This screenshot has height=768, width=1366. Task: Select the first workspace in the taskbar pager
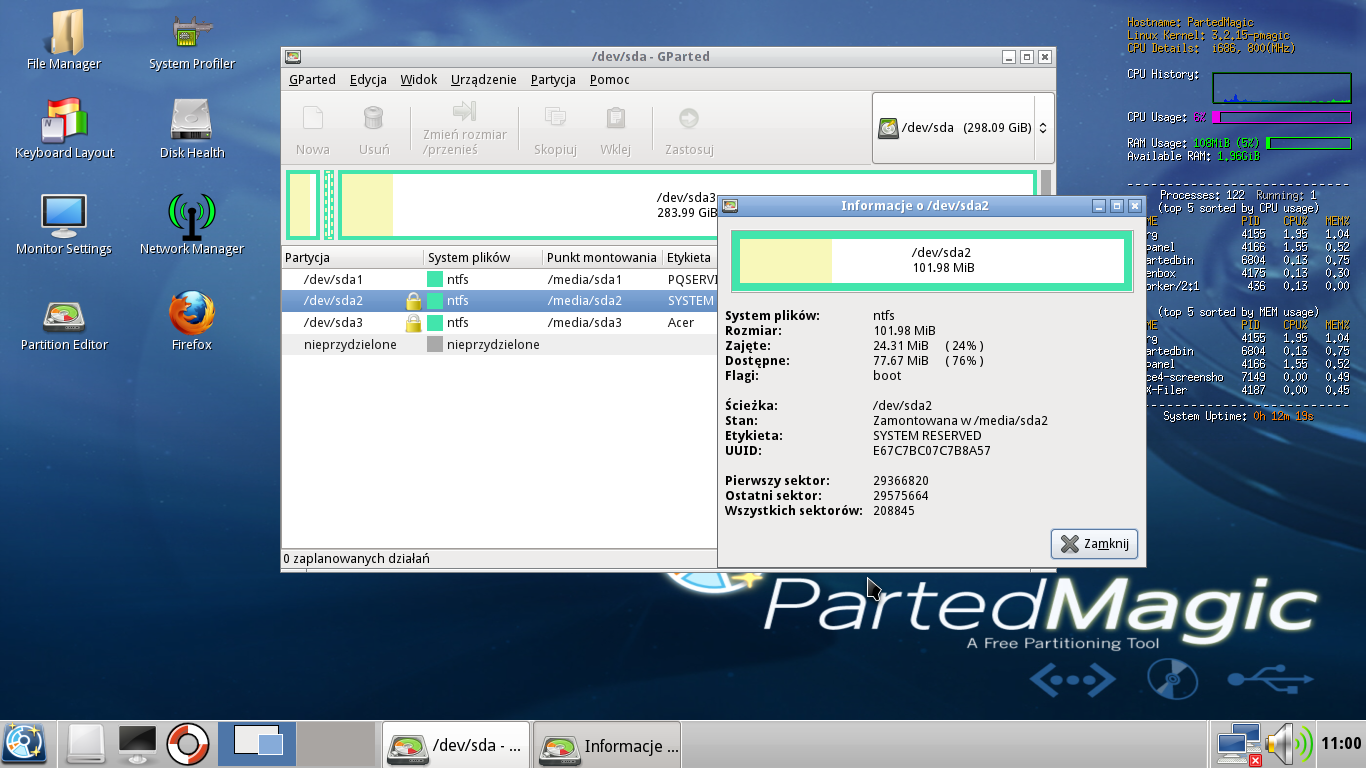pos(257,744)
